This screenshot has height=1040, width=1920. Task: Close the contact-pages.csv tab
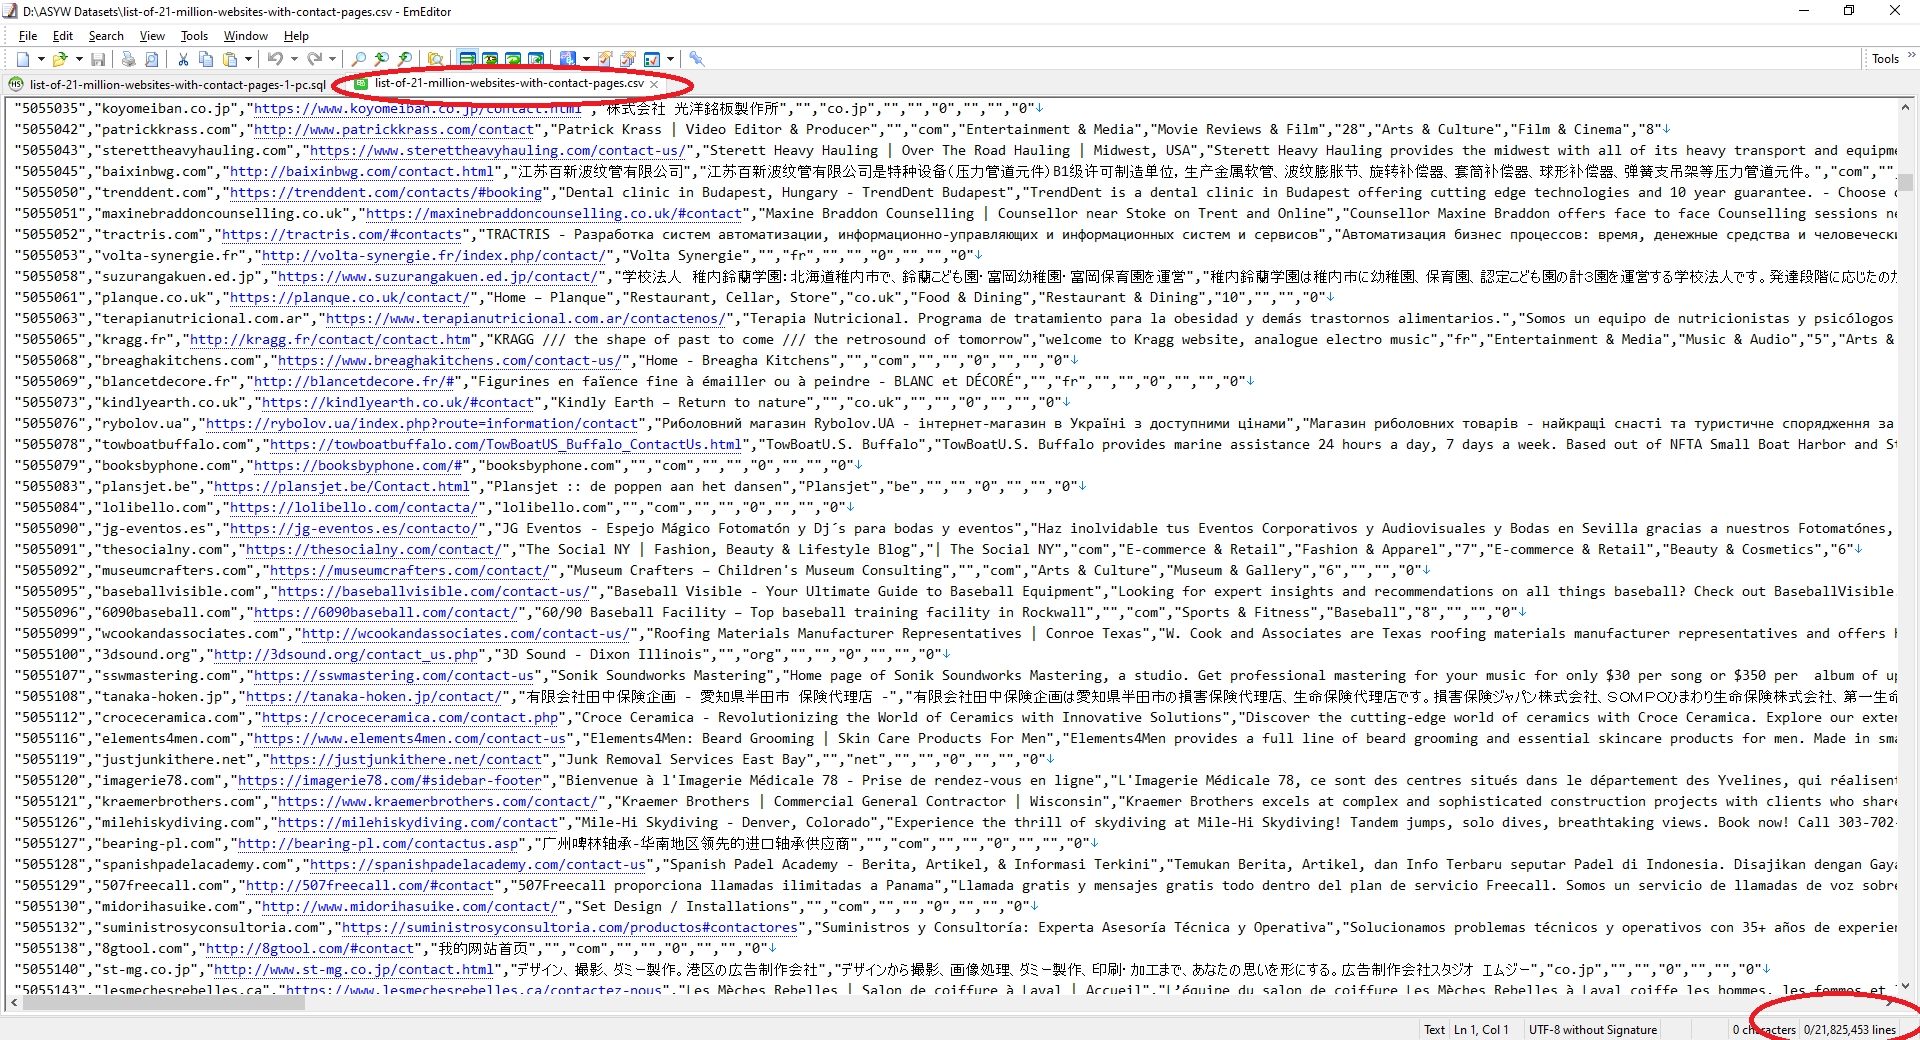[653, 84]
